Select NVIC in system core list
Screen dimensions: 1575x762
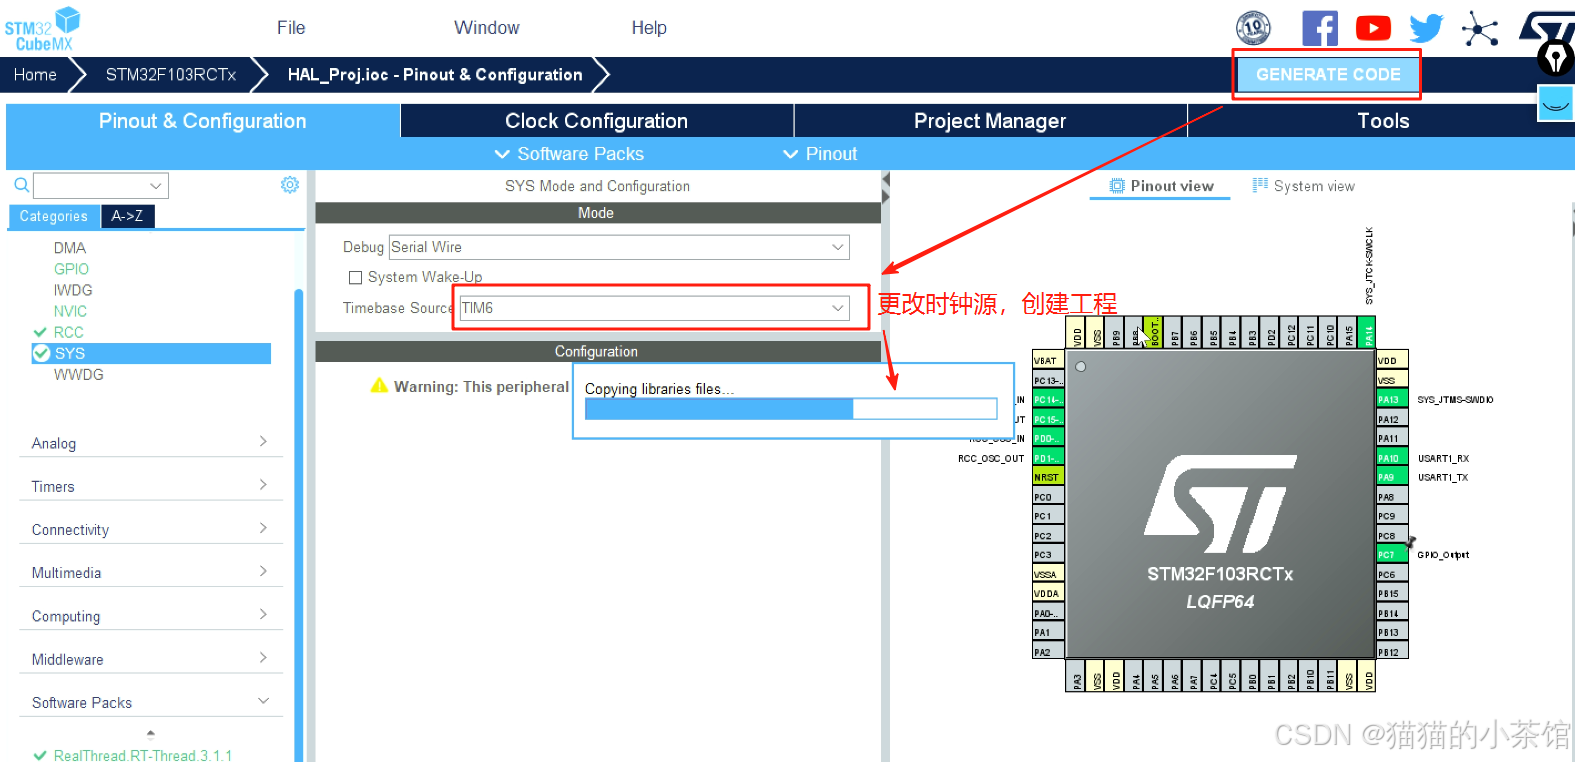(x=70, y=311)
